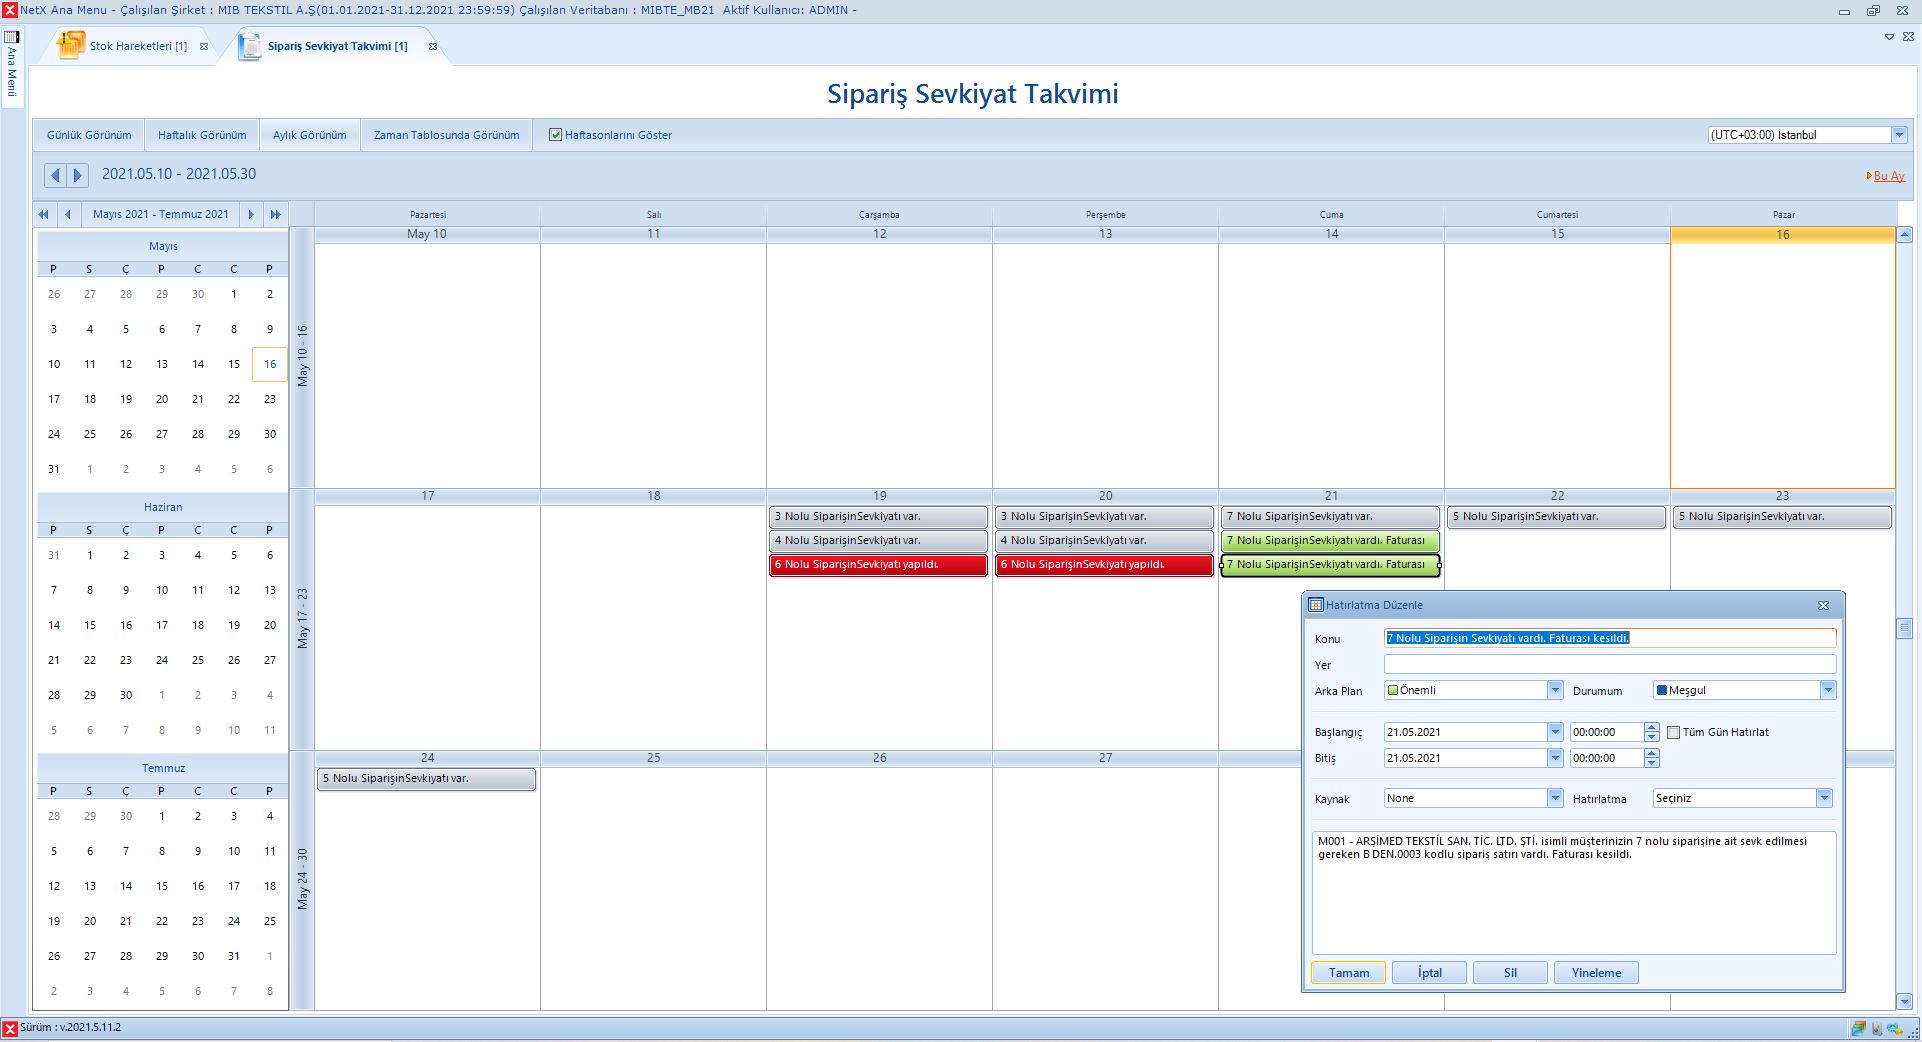The height and width of the screenshot is (1042, 1922).
Task: Expand the Durumum dropdown showing Meşgul
Action: 1828,690
